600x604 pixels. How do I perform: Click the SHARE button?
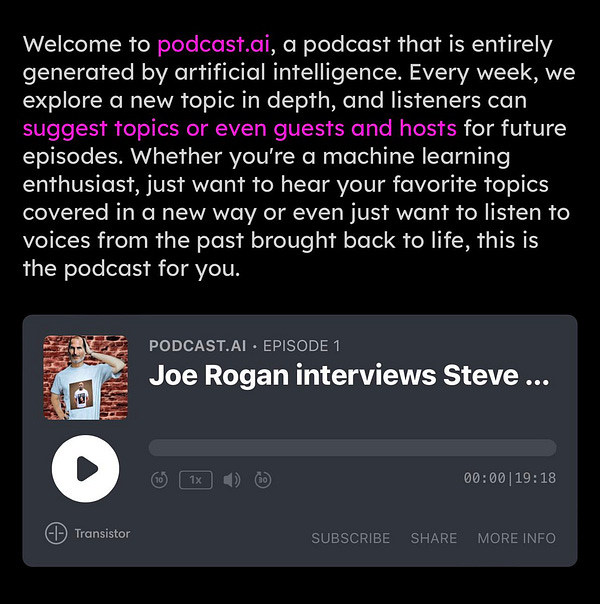(x=434, y=538)
